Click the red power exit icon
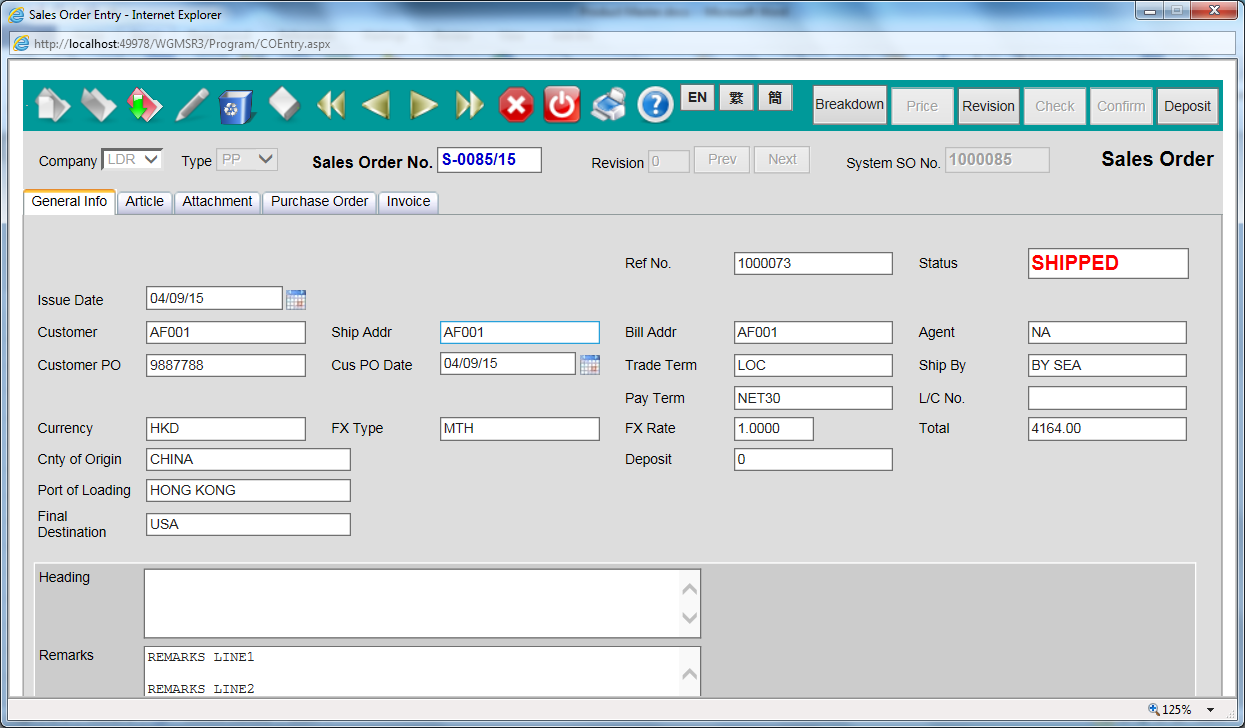Screen dimensions: 1245x728 (562, 105)
